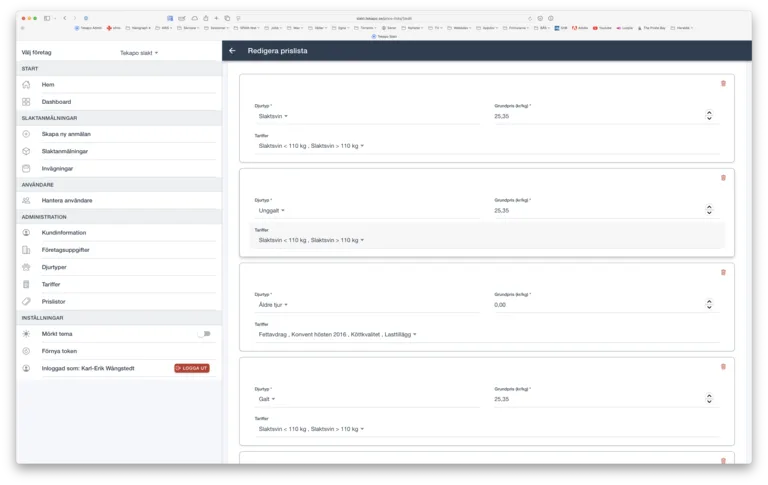Toggle the Mörkt tema switch

point(204,334)
